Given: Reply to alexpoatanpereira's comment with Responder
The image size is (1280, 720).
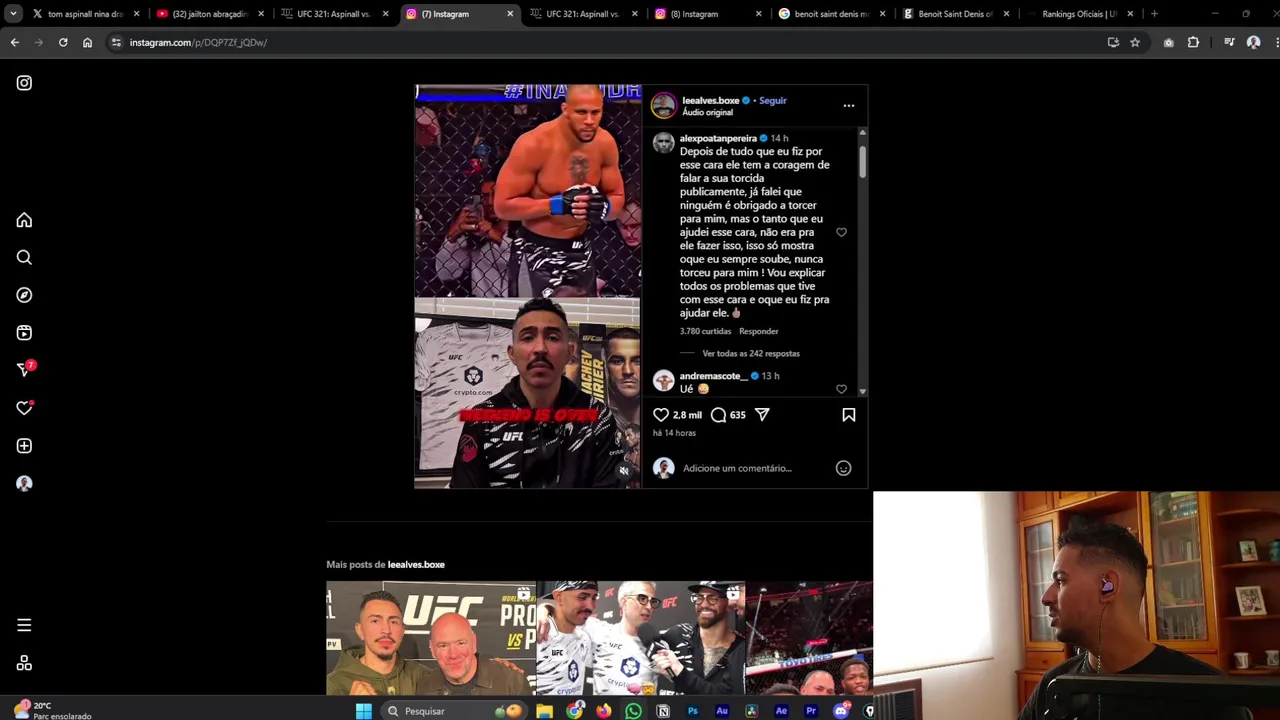Looking at the screenshot, I should coord(758,331).
